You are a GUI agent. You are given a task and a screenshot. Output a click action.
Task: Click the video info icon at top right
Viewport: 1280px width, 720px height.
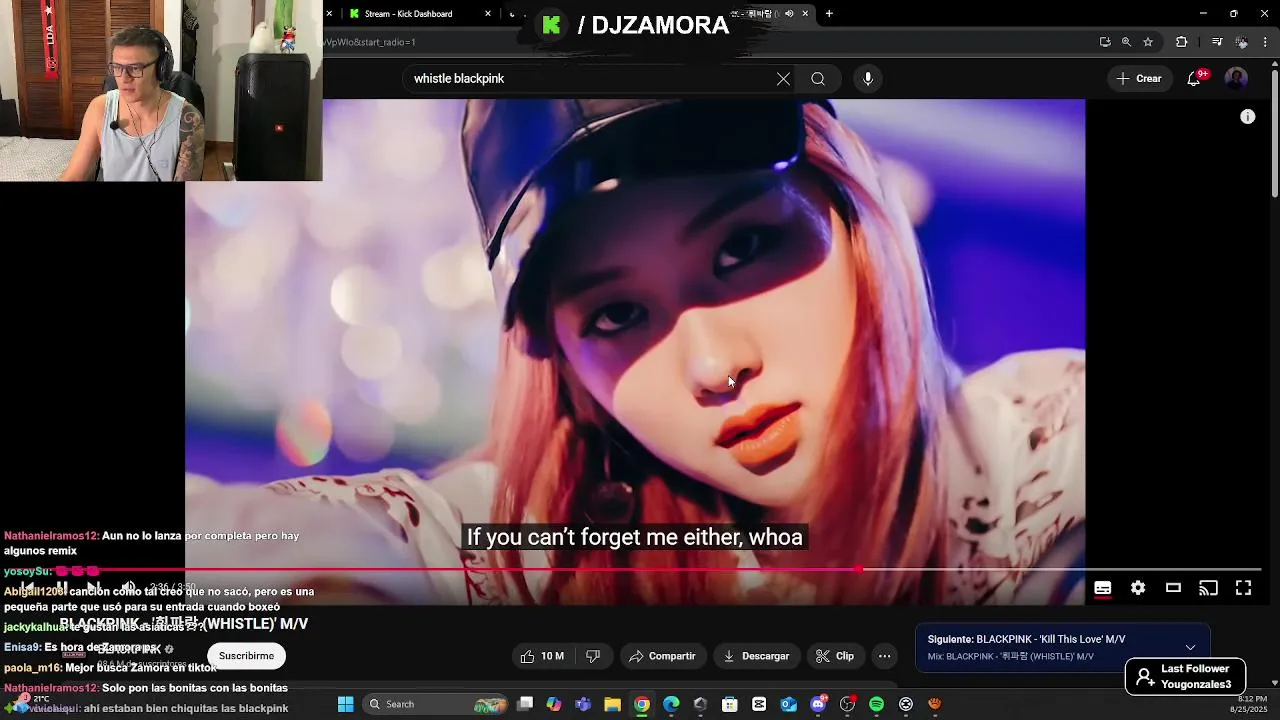point(1248,117)
